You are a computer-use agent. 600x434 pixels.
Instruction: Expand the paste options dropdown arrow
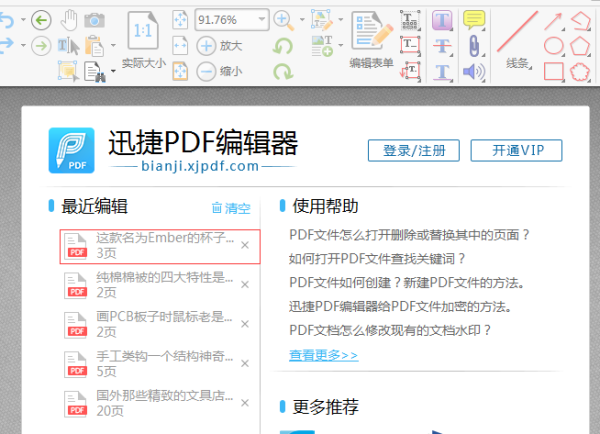pos(113,46)
